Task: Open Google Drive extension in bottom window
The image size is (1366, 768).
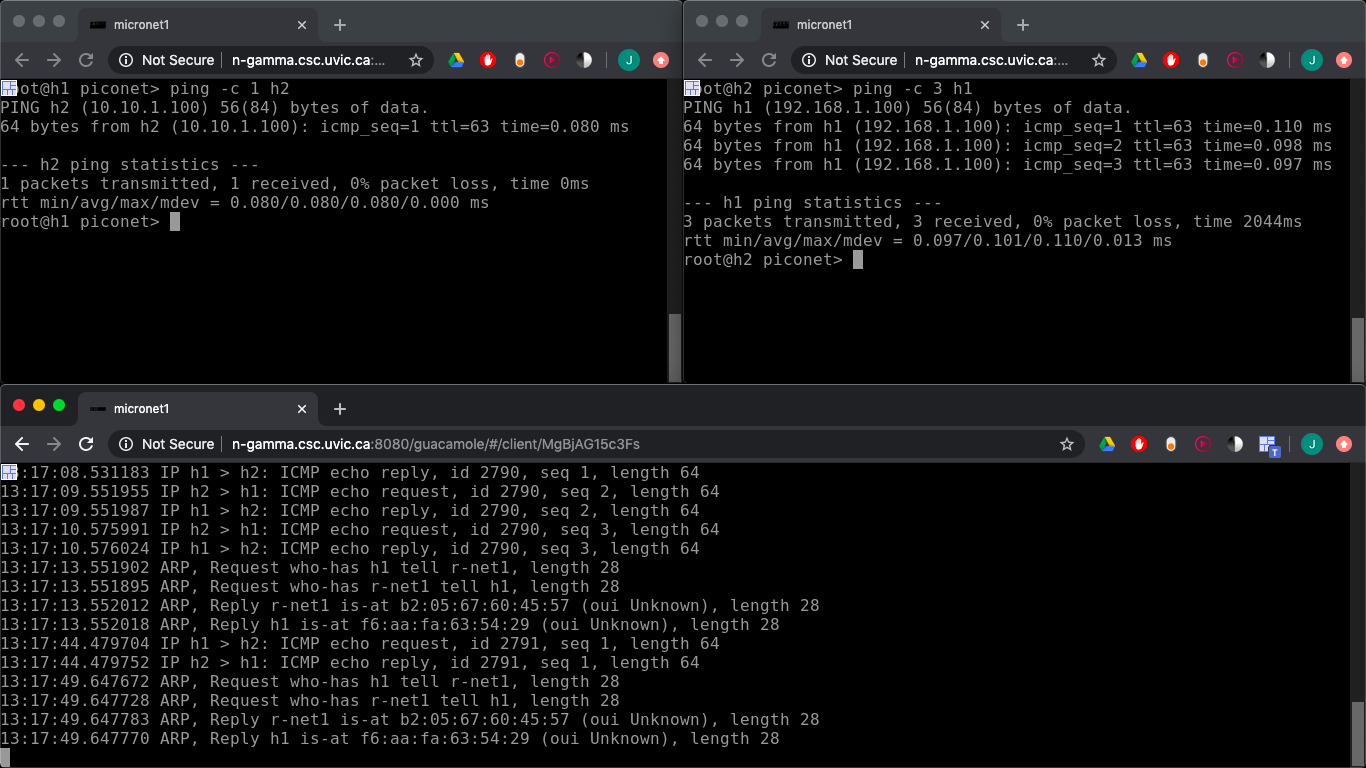Action: pos(1107,444)
